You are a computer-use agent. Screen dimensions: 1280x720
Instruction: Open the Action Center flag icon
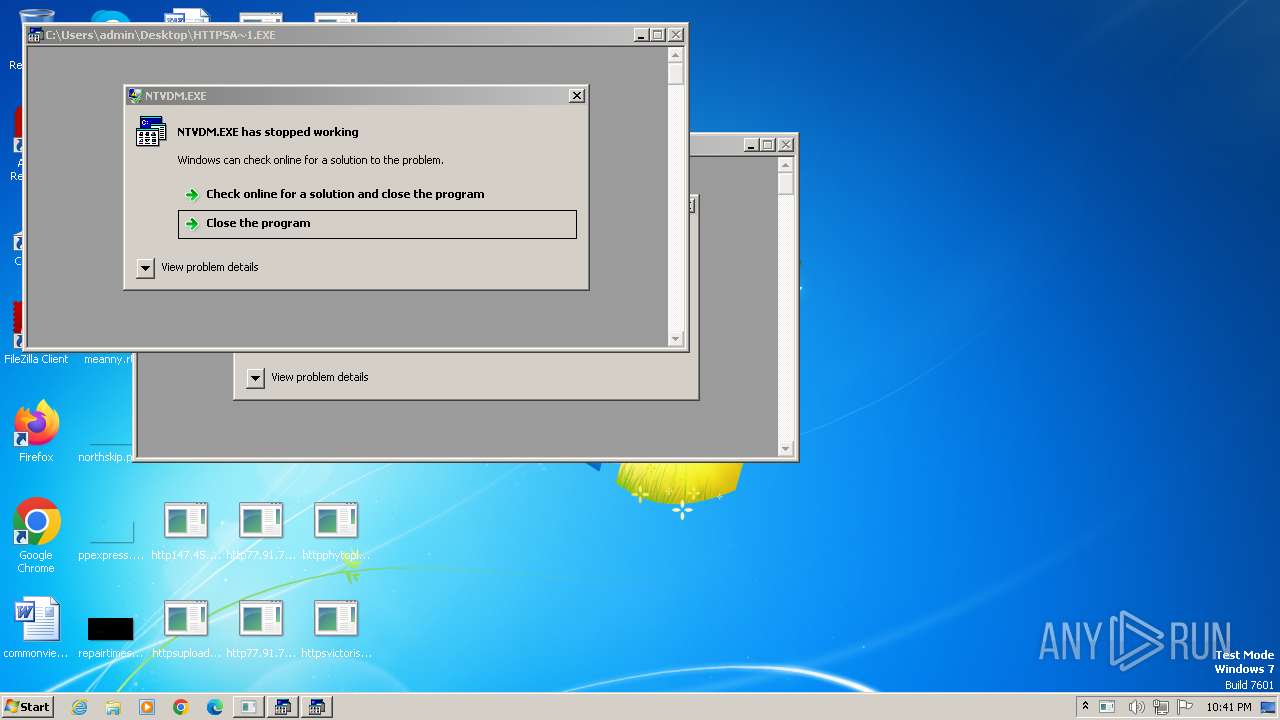click(1185, 707)
